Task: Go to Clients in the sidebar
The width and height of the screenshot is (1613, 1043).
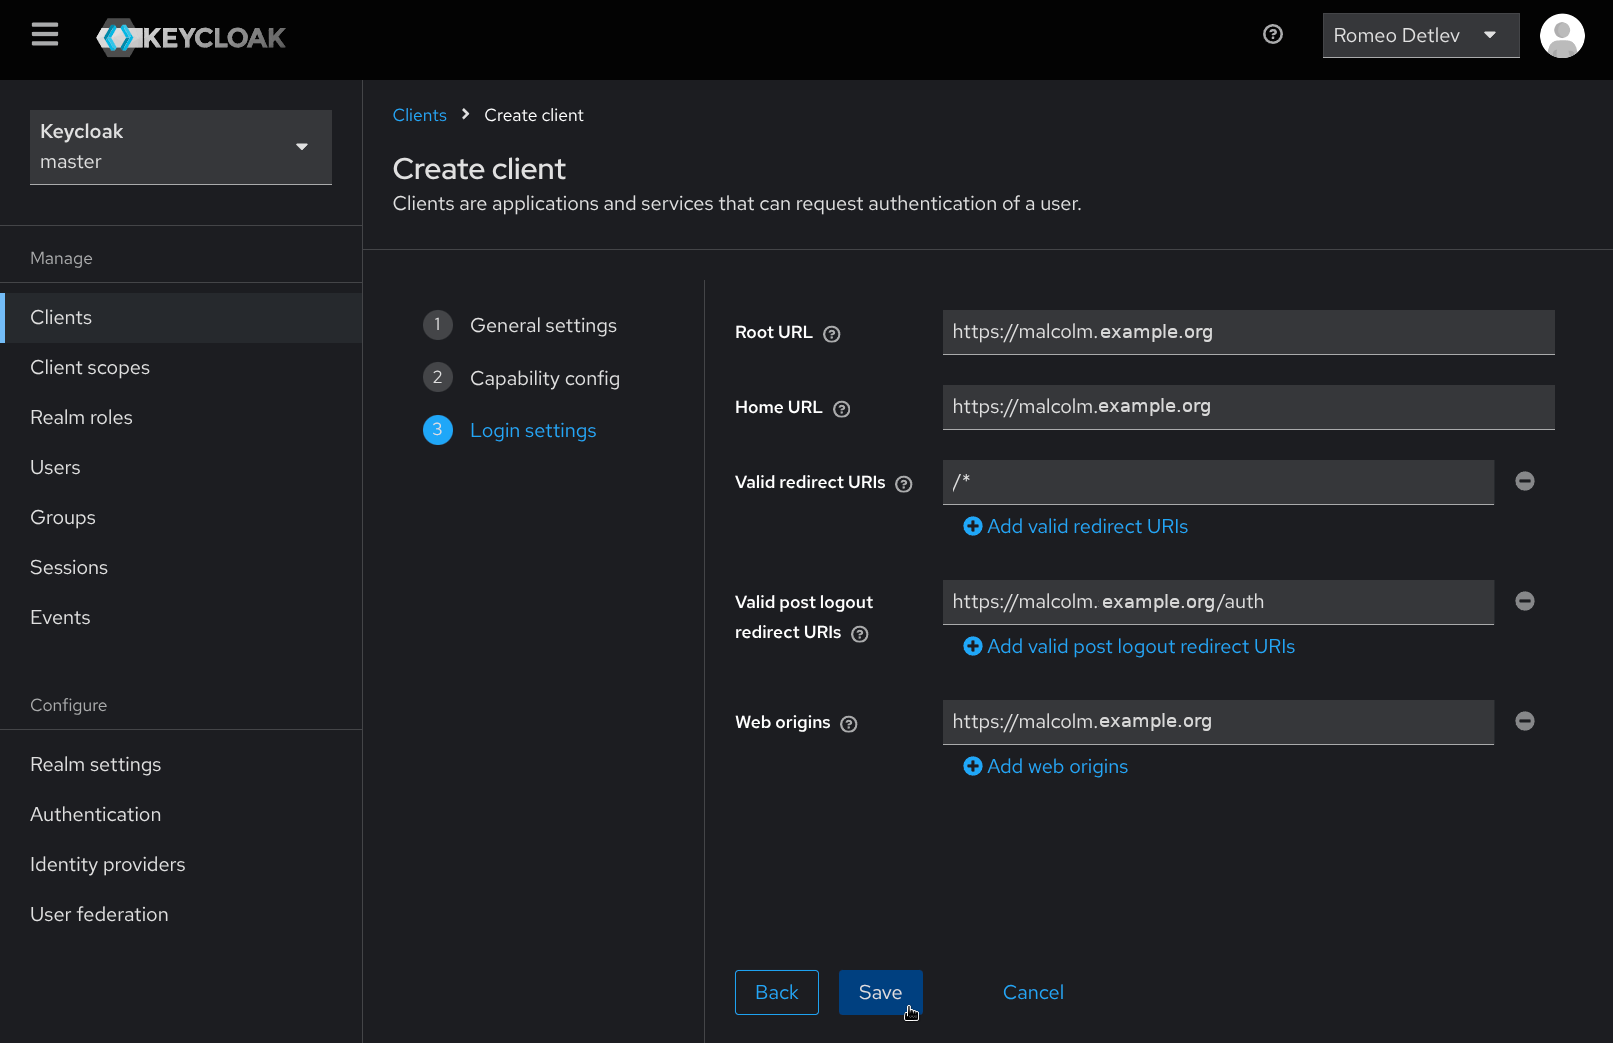Action: [x=181, y=318]
